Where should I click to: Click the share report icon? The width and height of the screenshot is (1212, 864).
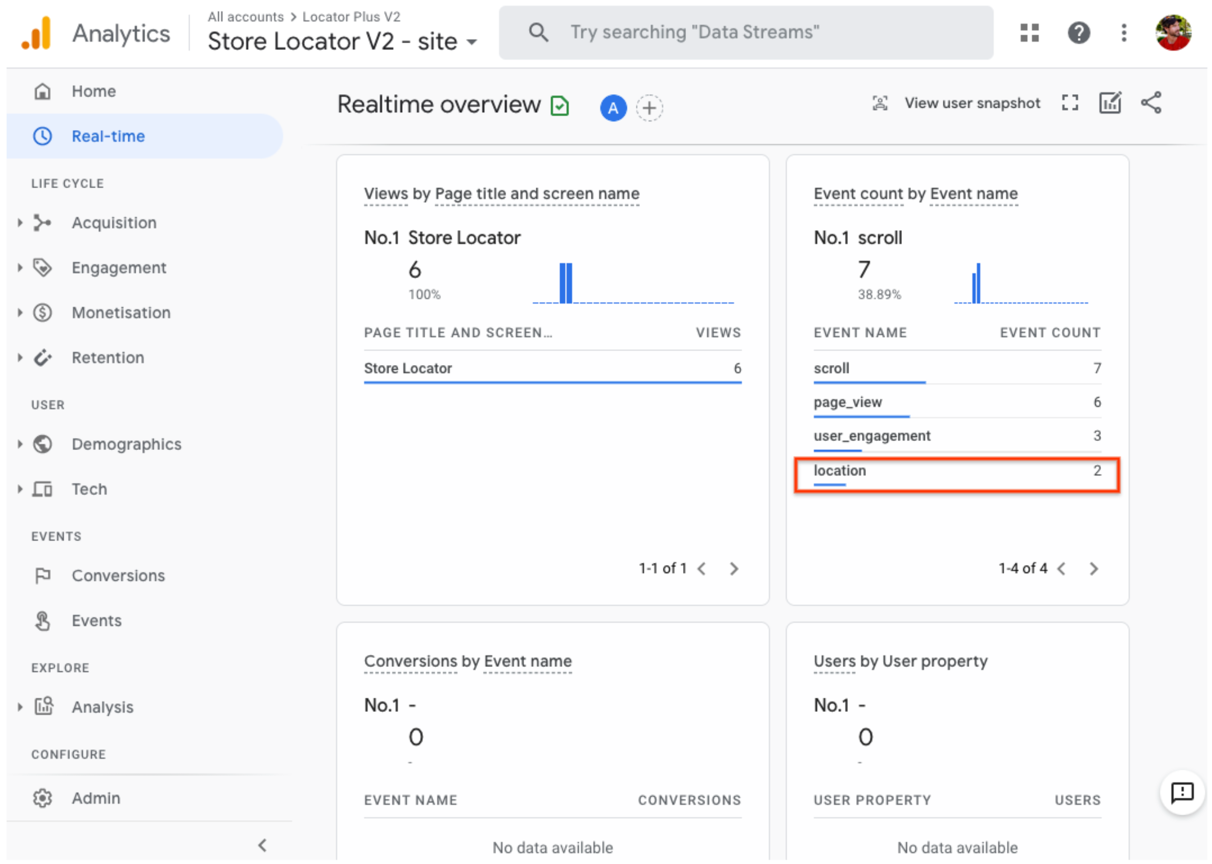click(x=1151, y=103)
